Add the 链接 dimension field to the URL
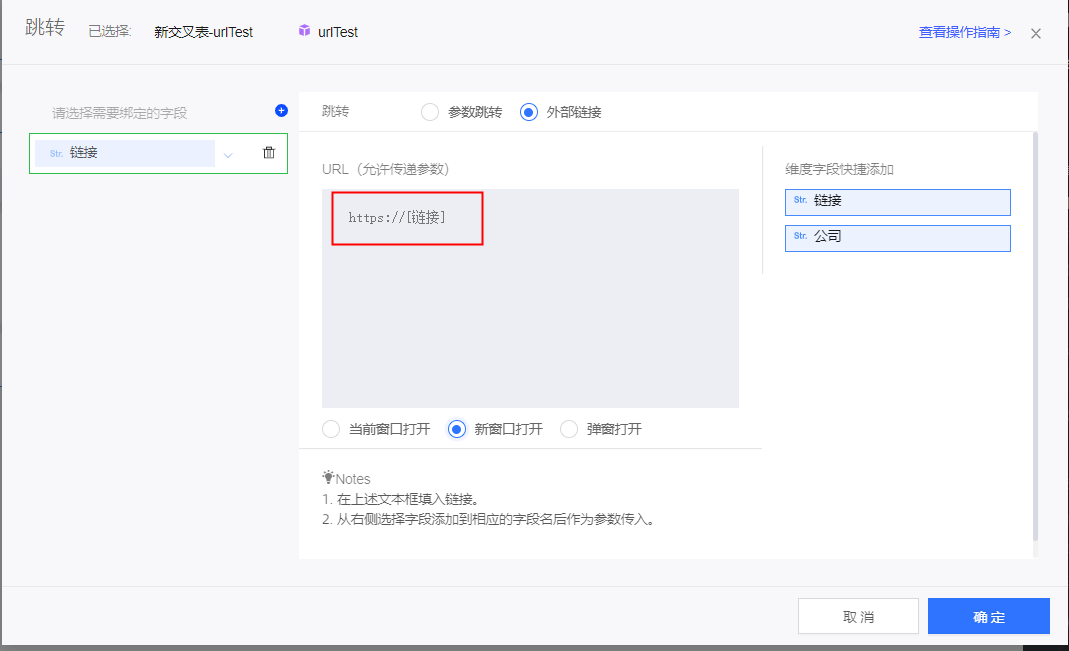Image resolution: width=1069 pixels, height=651 pixels. point(897,202)
